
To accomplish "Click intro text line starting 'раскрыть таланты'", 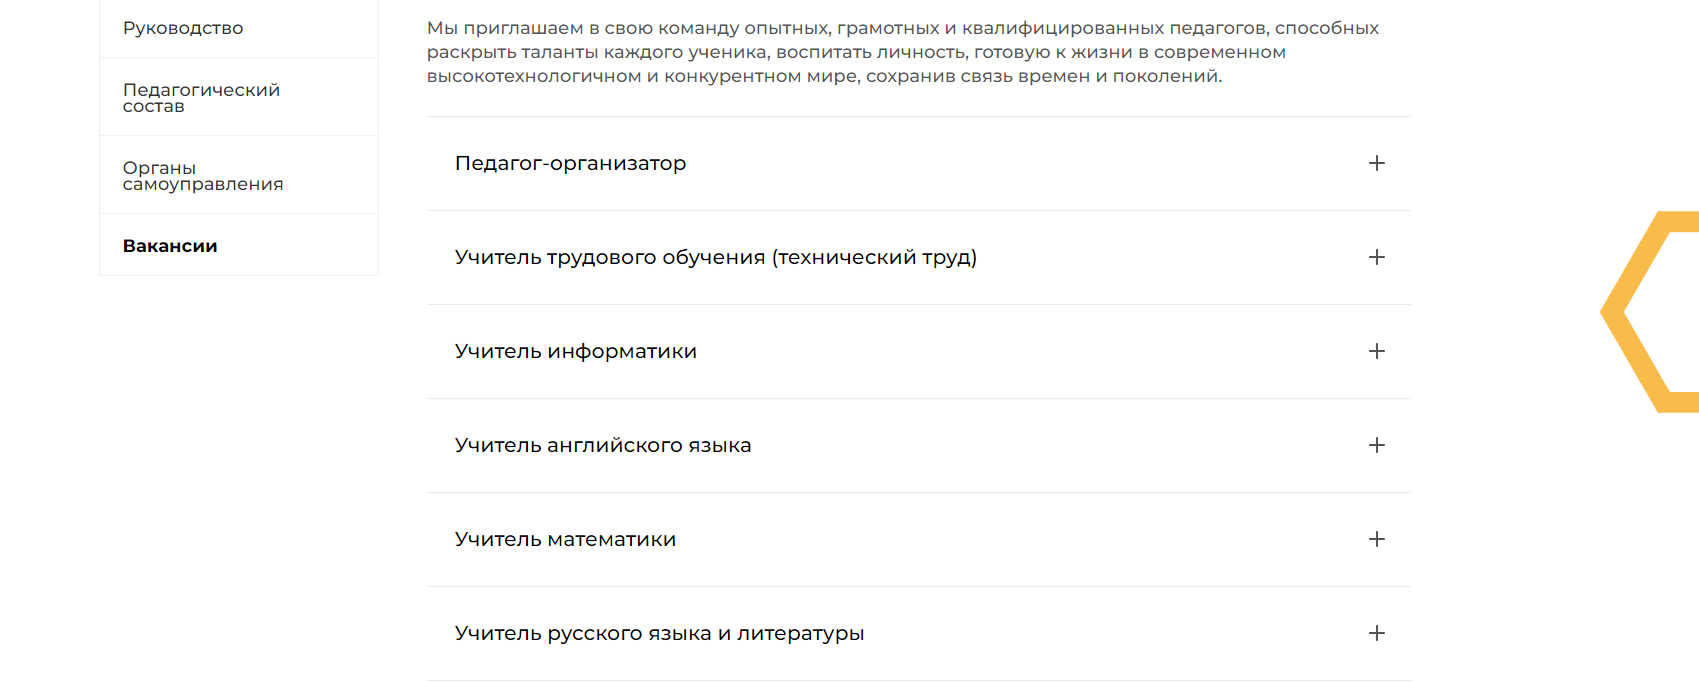I will point(856,52).
